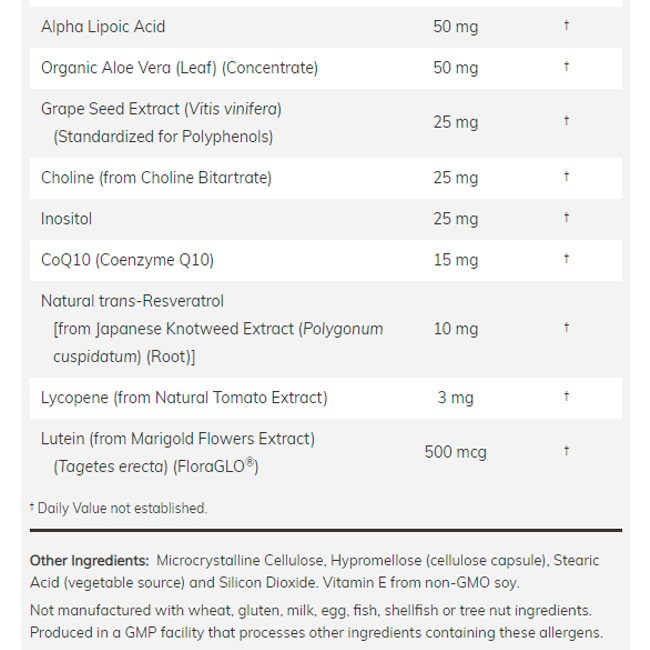Click the allergen statement about wheat and gluten
This screenshot has height=650, width=650.
coord(317,621)
